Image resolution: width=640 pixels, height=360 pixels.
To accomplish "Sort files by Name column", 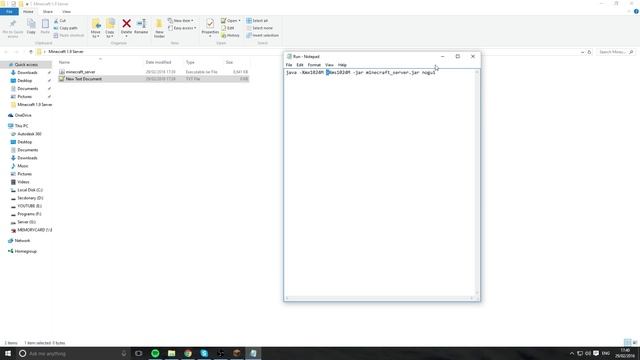I will pos(64,62).
